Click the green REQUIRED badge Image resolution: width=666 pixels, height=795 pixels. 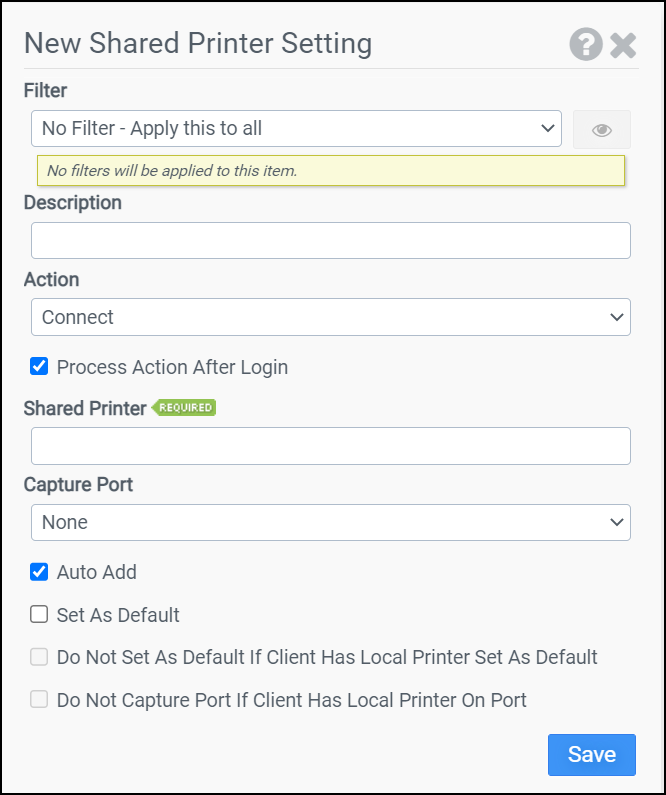185,408
